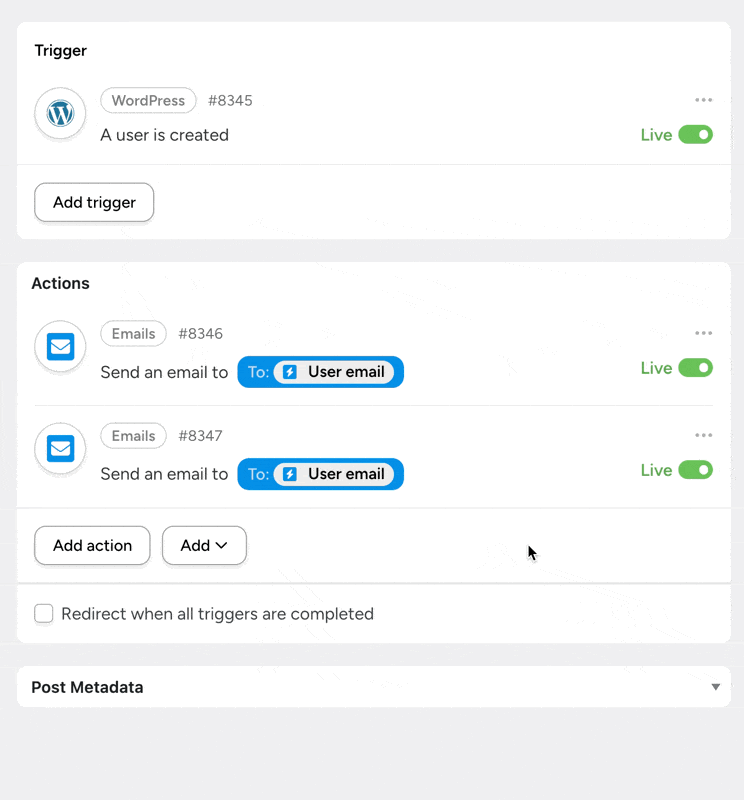
Task: Open the three-dot menu for trigger #8345
Action: click(704, 100)
